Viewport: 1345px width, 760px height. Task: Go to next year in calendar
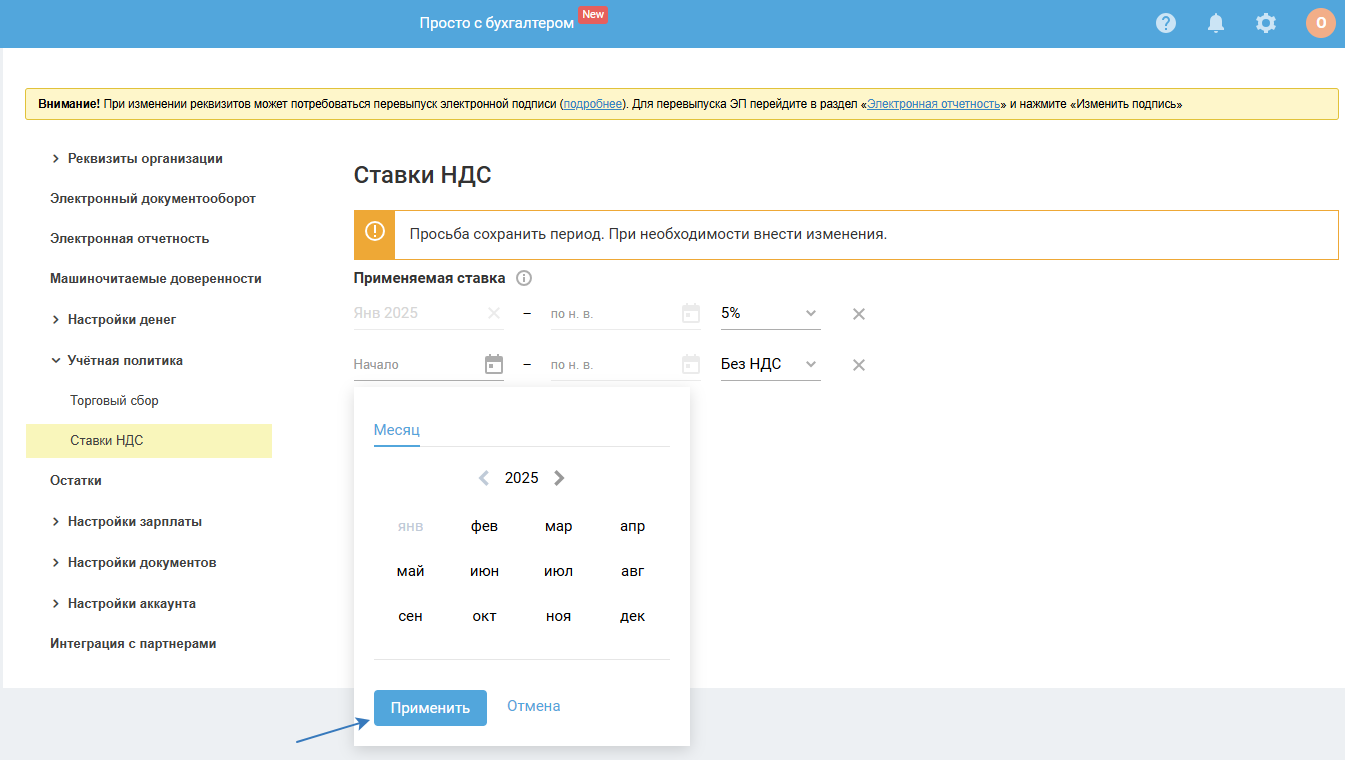point(559,478)
